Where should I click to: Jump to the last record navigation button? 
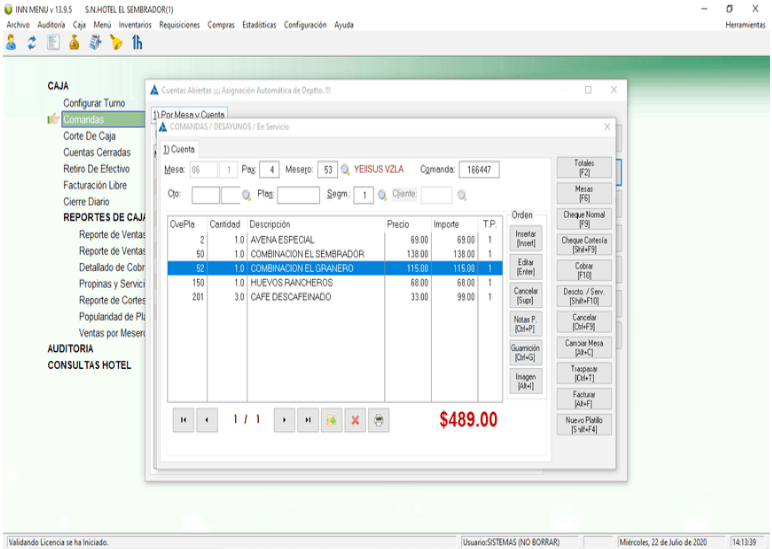pos(307,421)
